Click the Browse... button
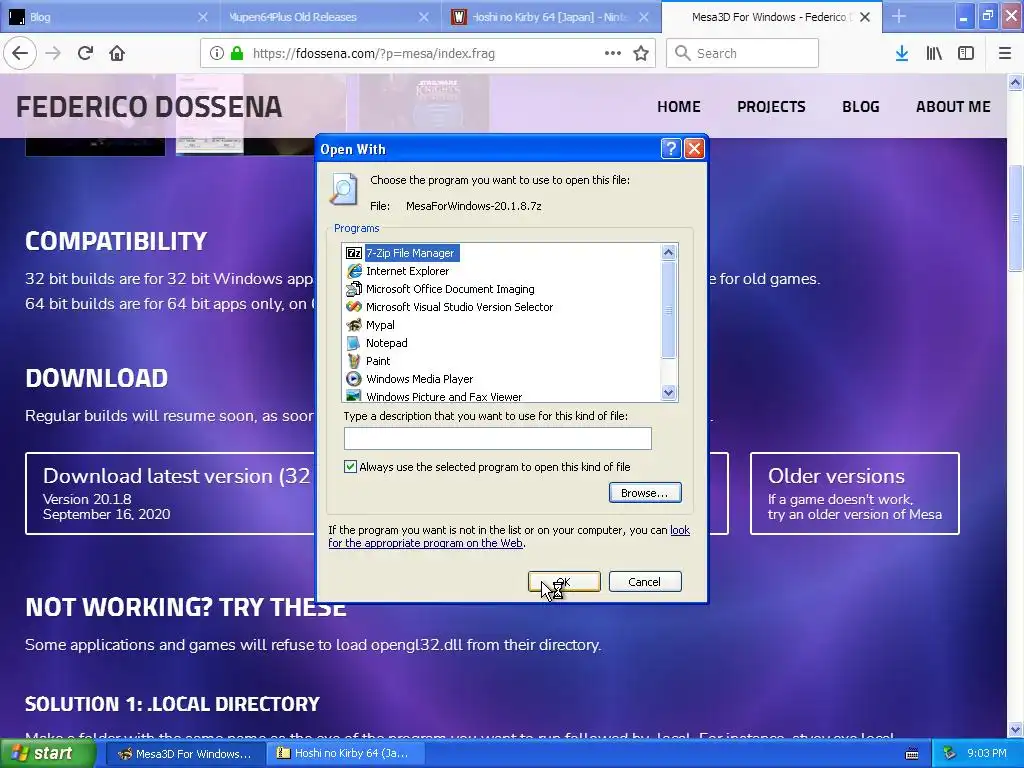Viewport: 1024px width, 768px height. [645, 492]
